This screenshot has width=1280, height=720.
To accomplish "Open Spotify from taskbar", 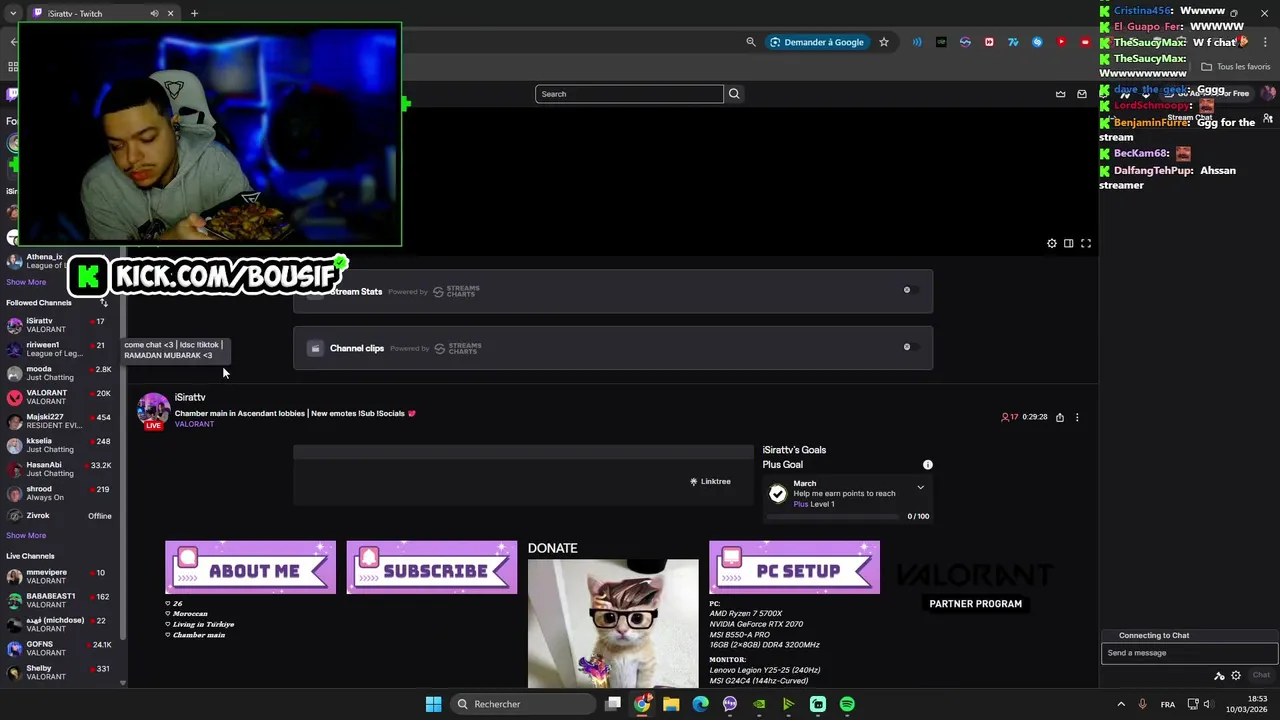I will tap(847, 704).
